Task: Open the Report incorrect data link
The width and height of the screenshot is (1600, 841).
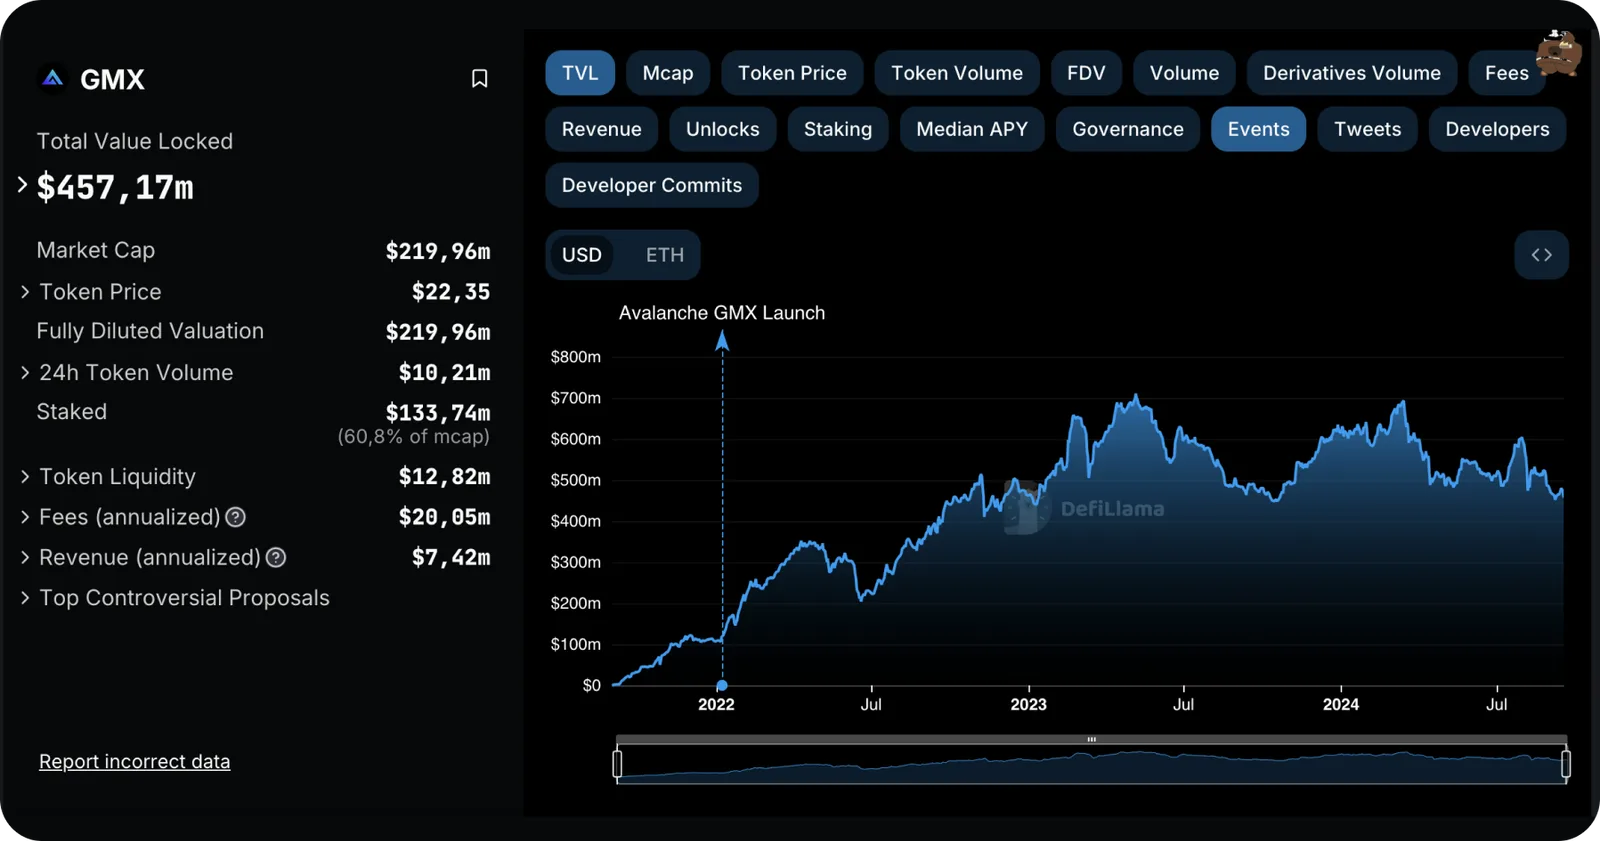Action: 135,762
